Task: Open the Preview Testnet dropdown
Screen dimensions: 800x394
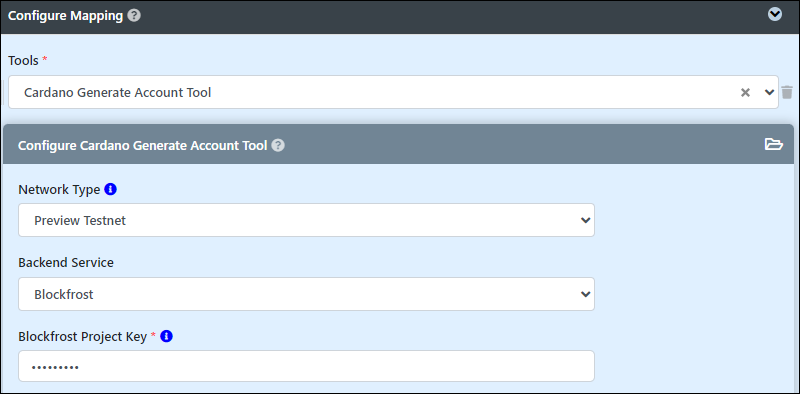Action: pos(306,220)
